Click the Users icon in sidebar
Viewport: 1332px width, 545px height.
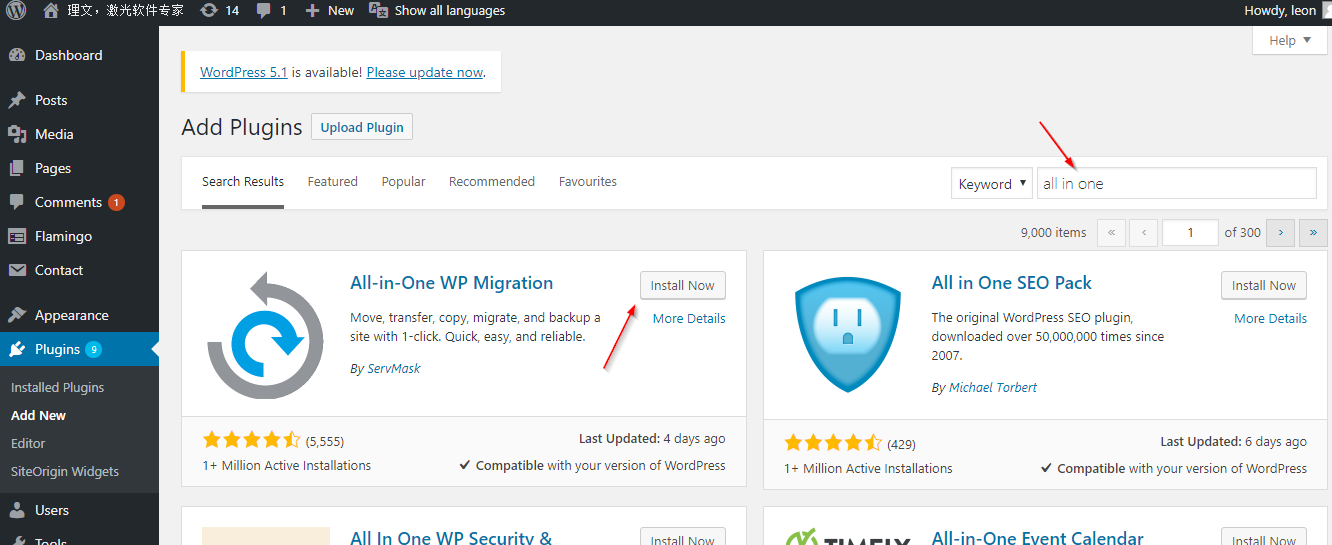(17, 510)
